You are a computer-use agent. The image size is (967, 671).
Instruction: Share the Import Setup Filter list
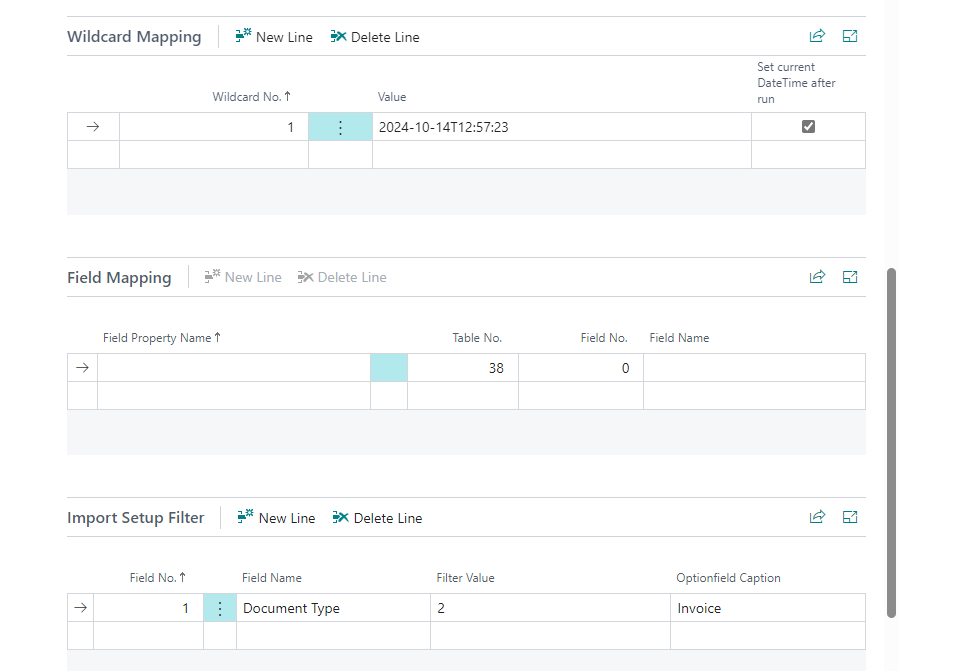click(817, 517)
